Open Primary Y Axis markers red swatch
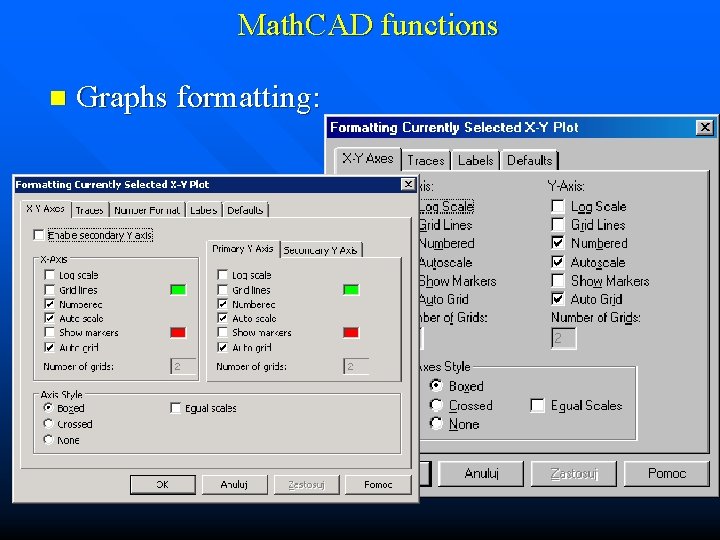Viewport: 720px width, 540px height. (x=351, y=332)
